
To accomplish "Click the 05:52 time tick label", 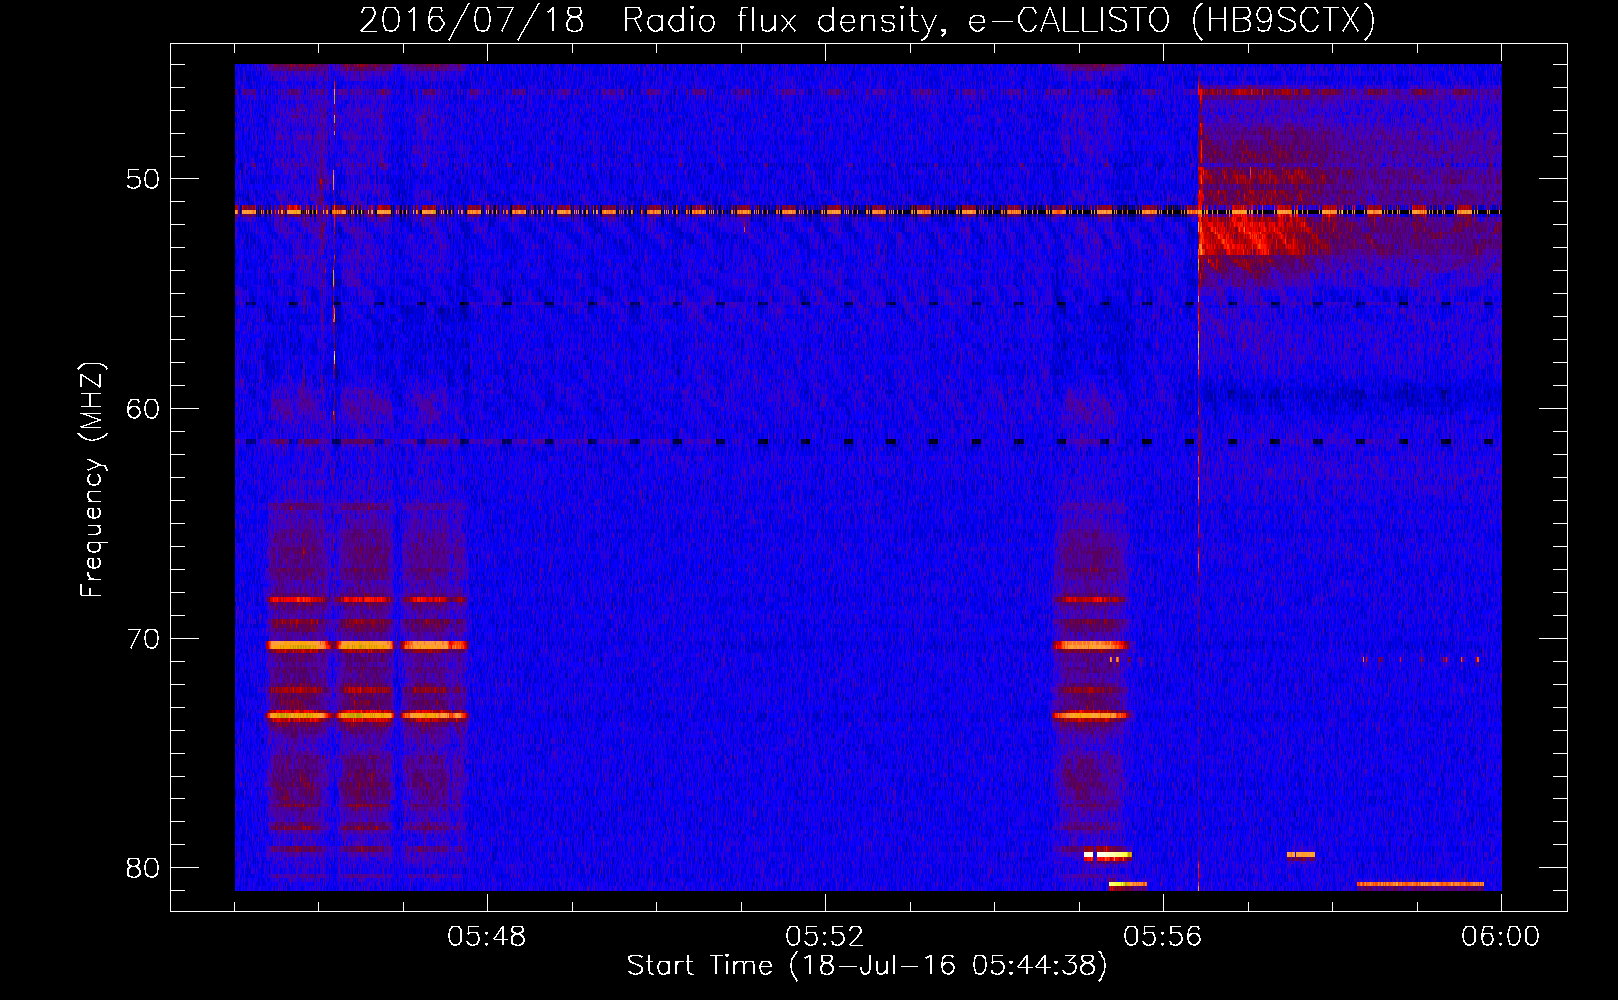I will (825, 937).
